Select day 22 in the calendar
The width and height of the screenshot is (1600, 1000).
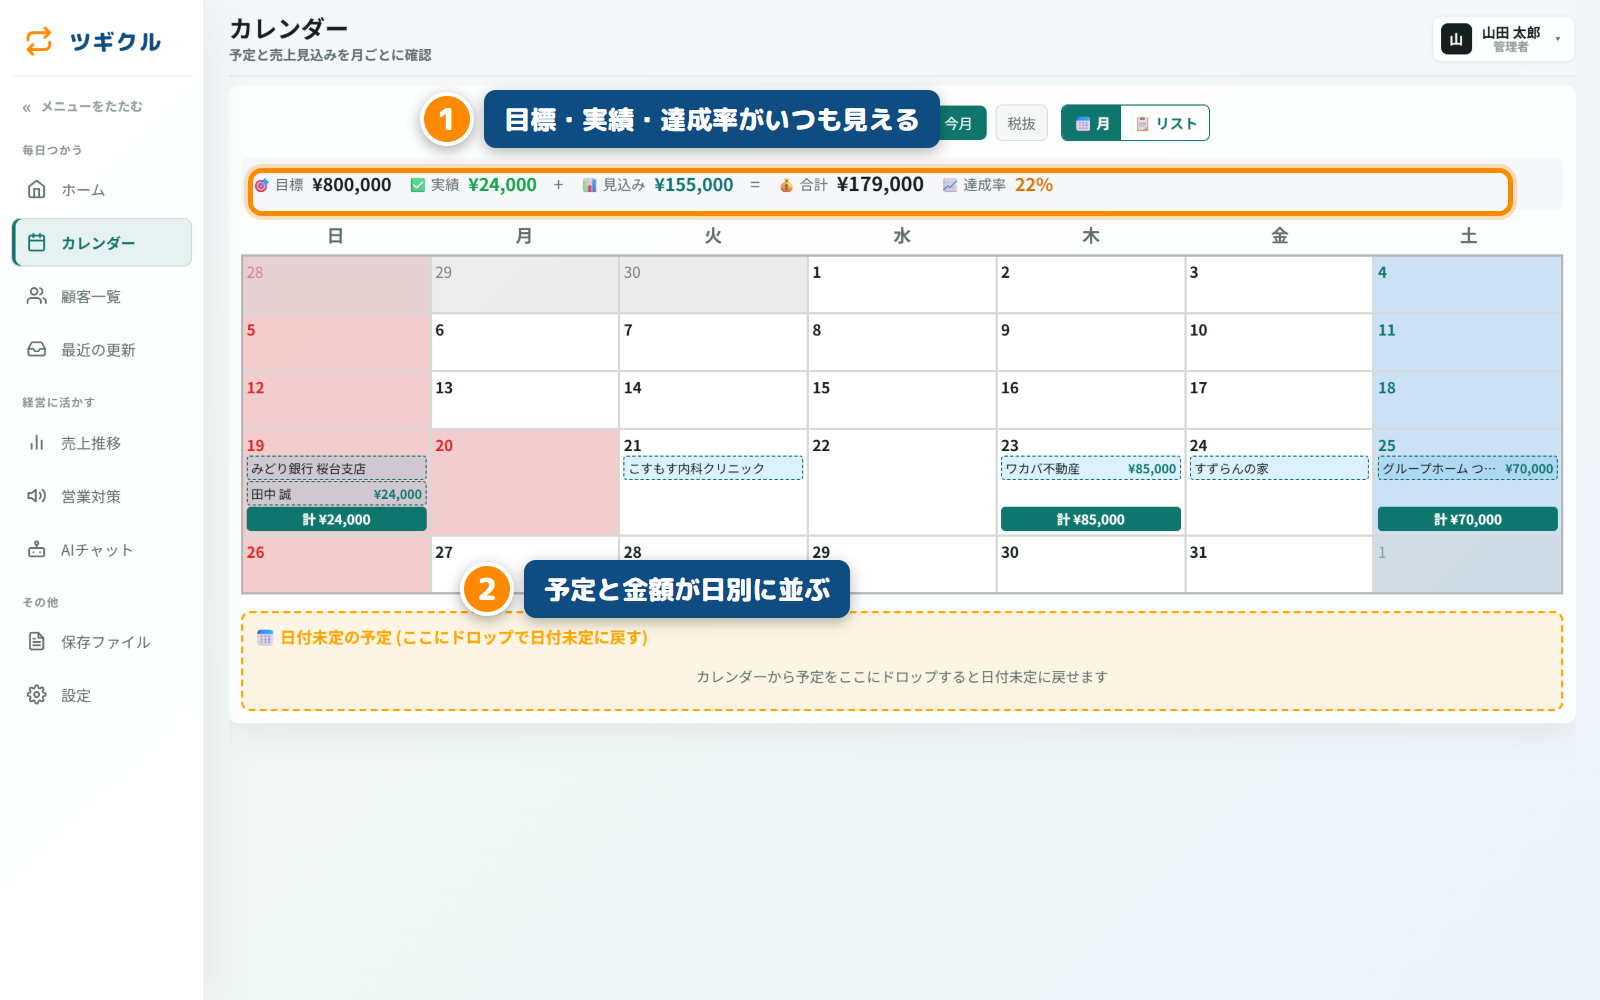[x=902, y=482]
